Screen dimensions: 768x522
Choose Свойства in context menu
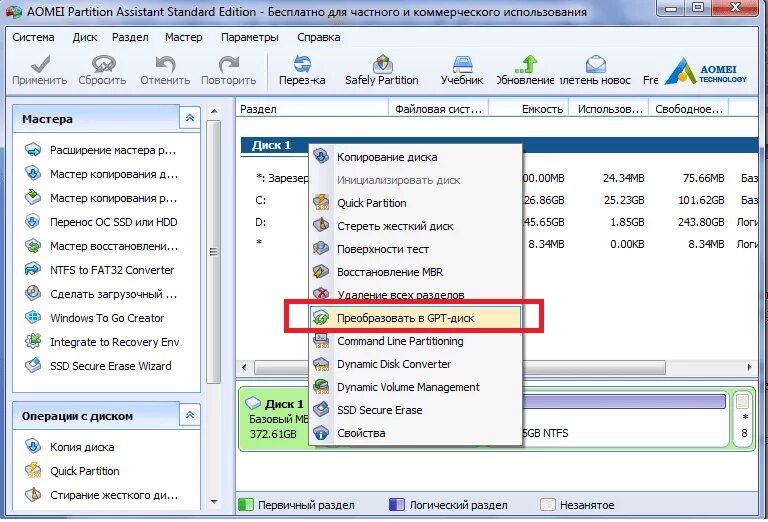point(415,433)
